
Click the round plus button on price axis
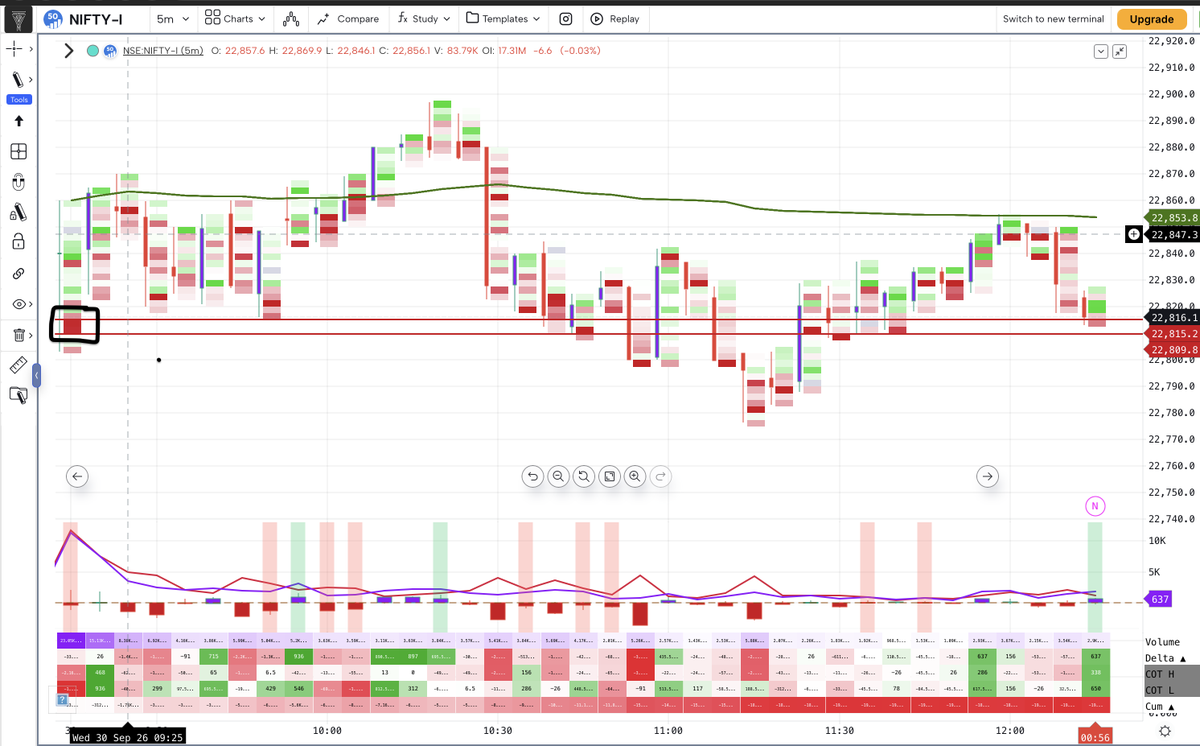coord(1134,234)
